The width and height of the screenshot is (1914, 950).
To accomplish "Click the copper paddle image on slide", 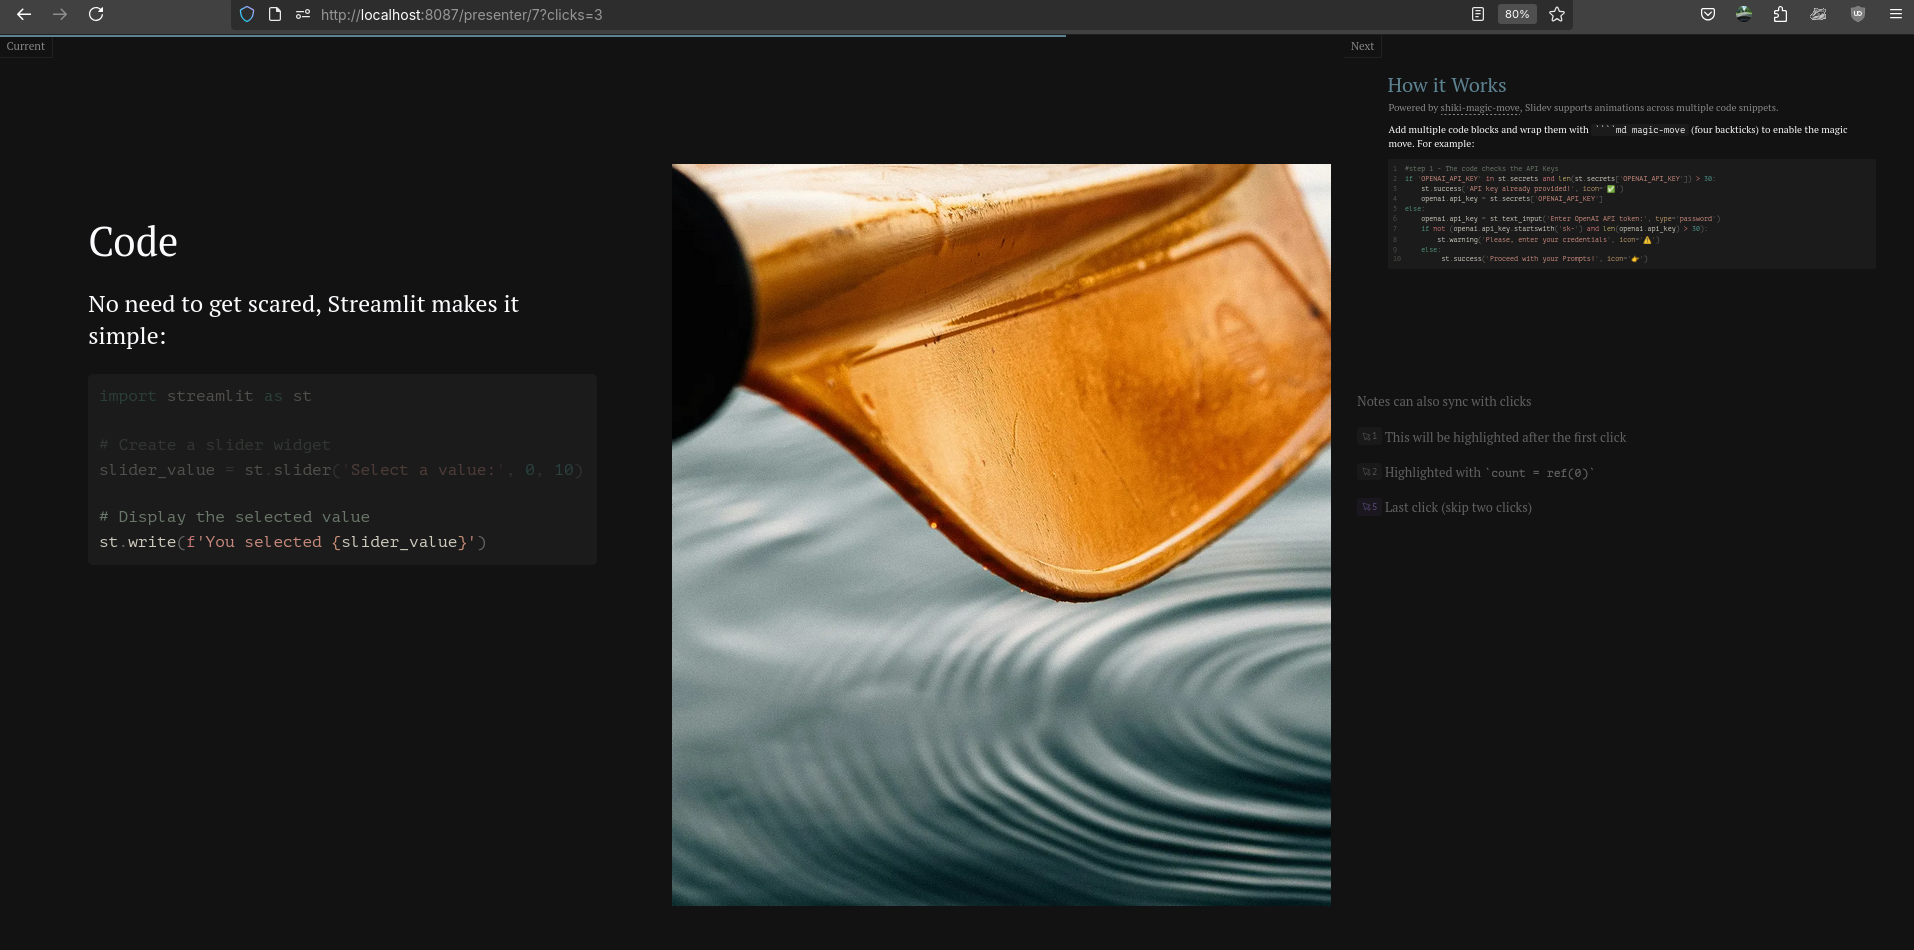I will 1001,535.
